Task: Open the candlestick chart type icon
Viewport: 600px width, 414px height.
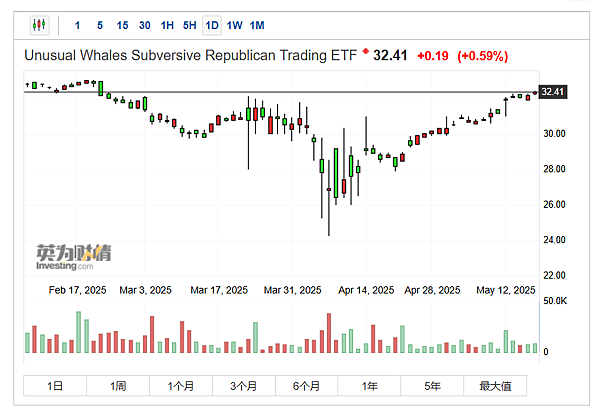Action: [39, 26]
